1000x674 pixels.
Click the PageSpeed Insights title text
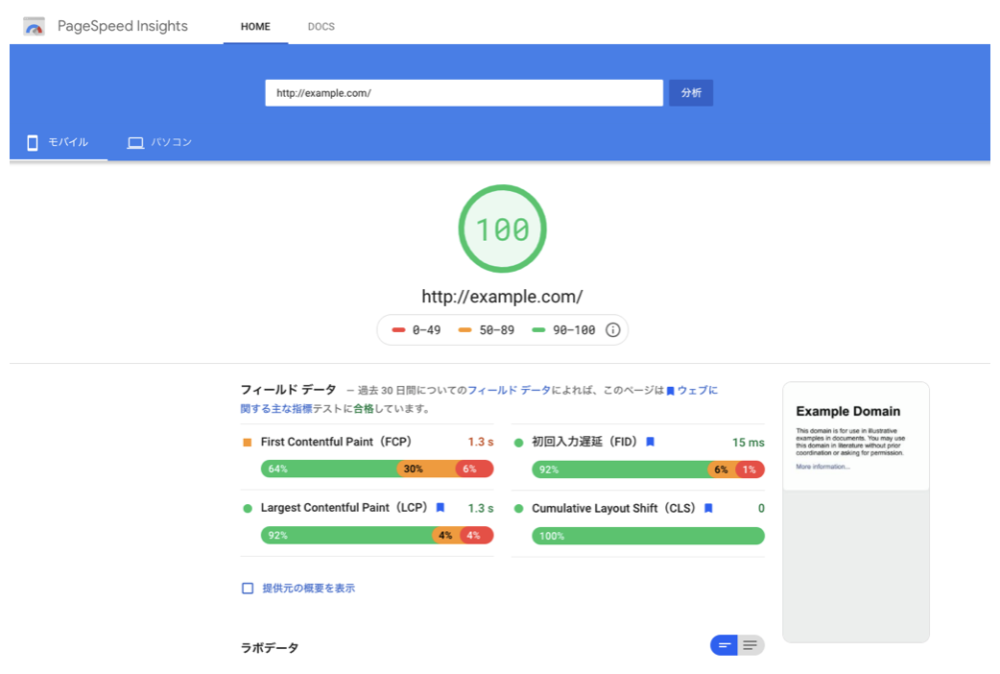[x=122, y=26]
